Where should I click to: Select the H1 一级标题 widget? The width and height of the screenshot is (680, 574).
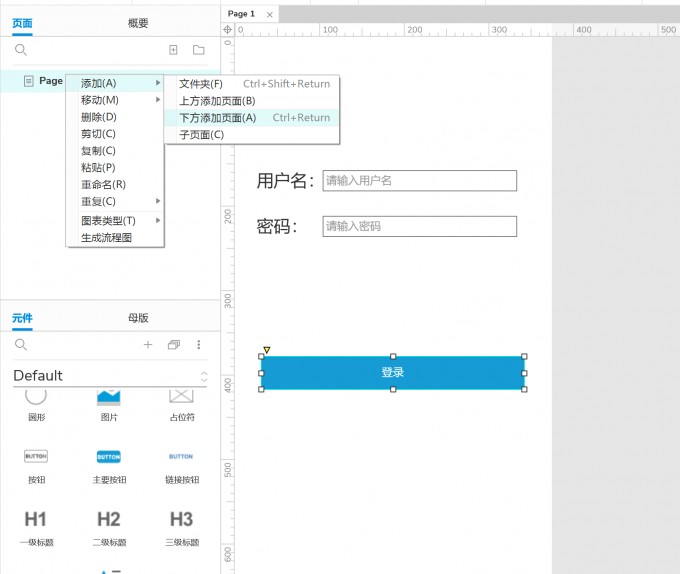point(36,528)
